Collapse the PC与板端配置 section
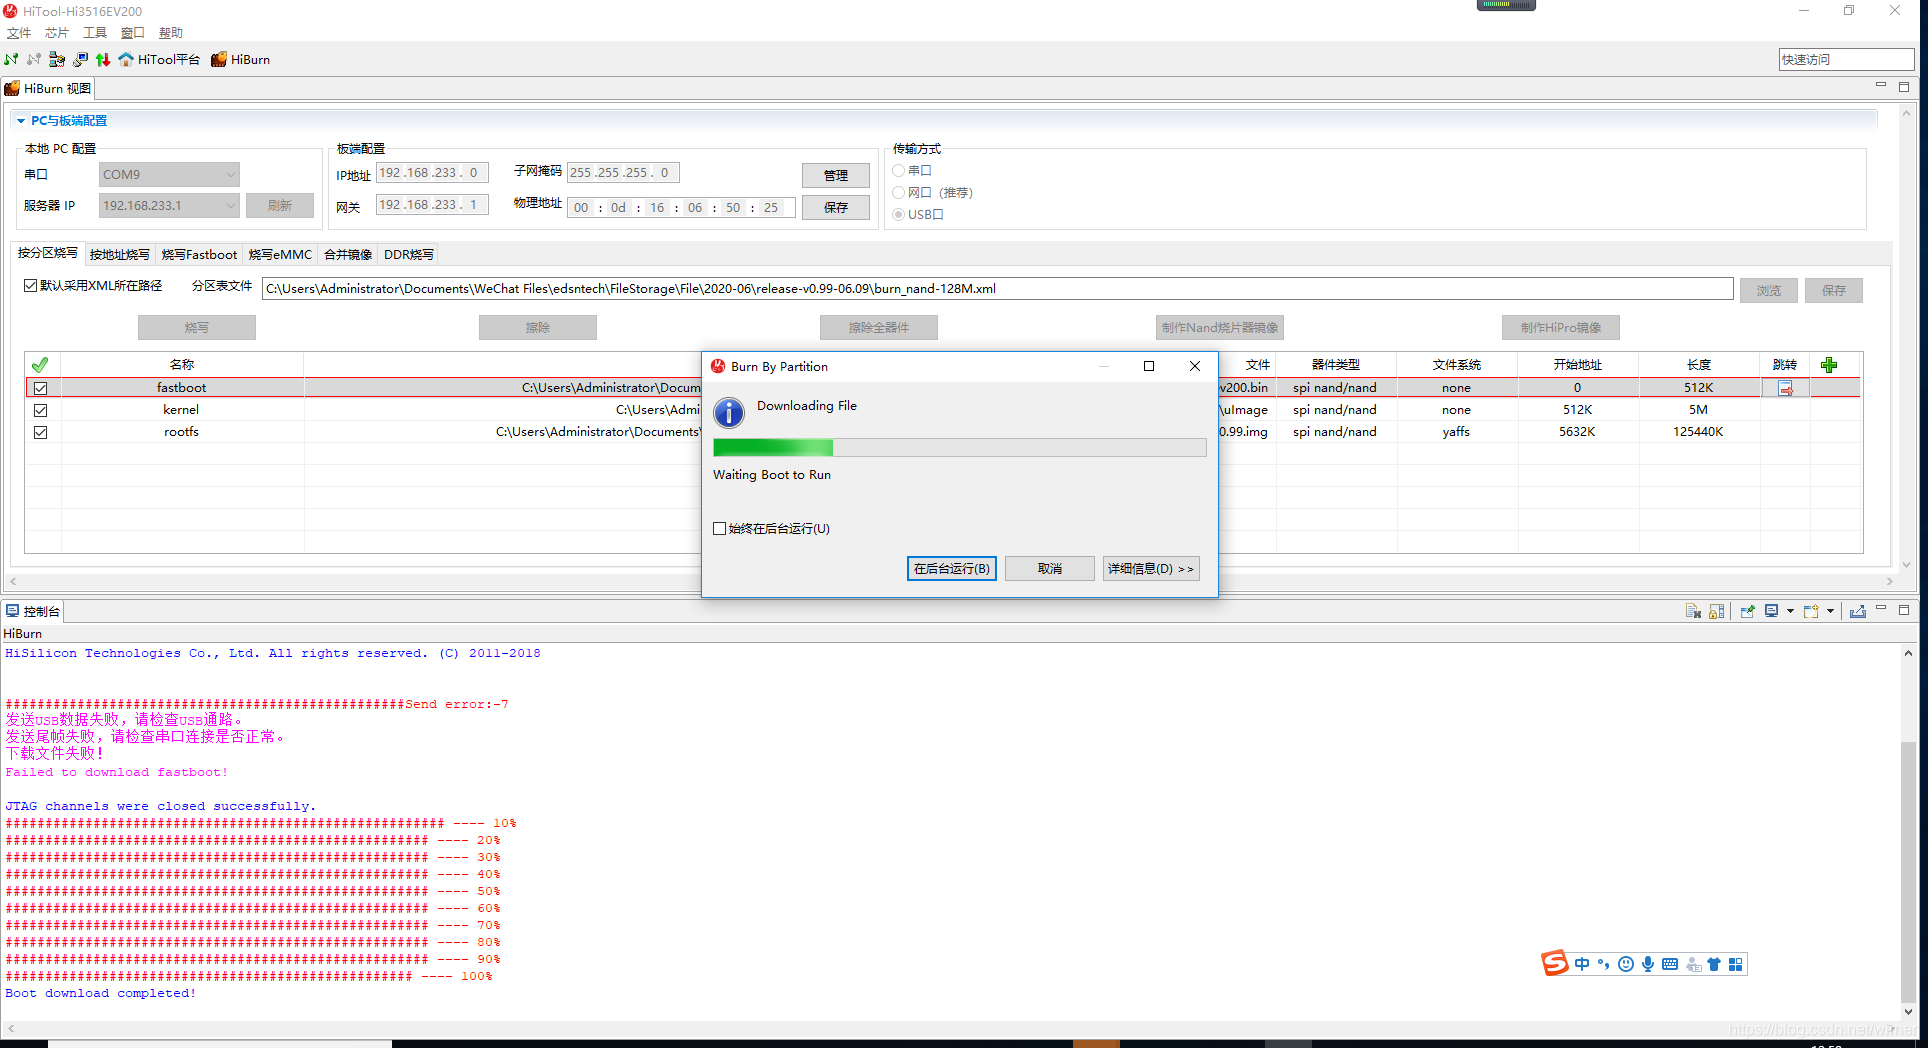The width and height of the screenshot is (1928, 1048). click(x=21, y=121)
